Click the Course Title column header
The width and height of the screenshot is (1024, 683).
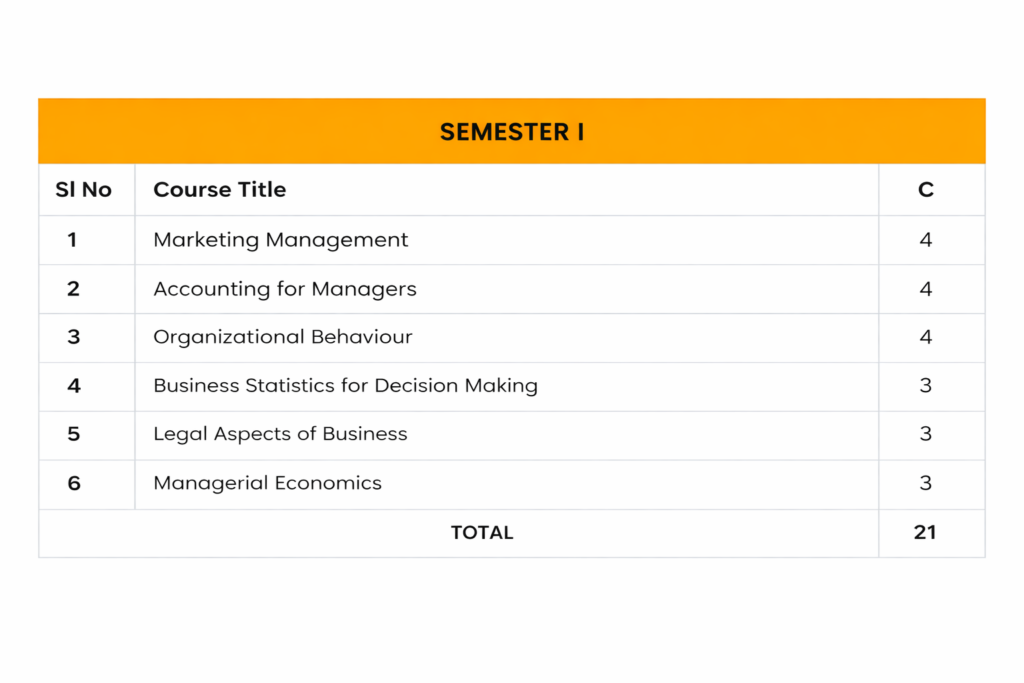(220, 190)
